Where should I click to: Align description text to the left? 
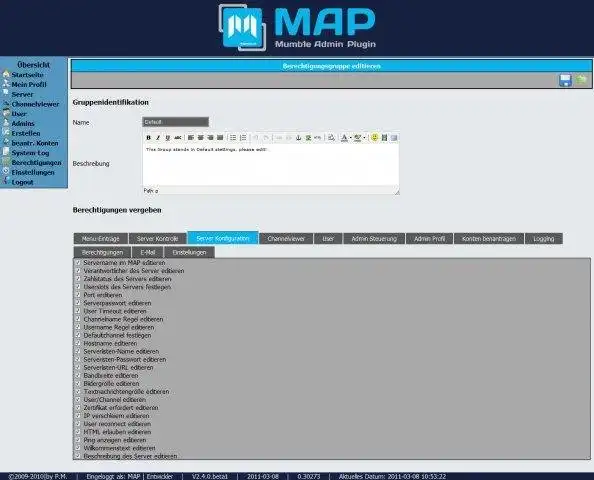click(191, 138)
